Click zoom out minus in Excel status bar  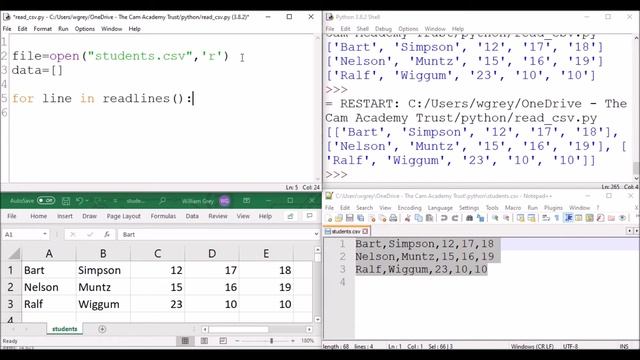pos(238,340)
